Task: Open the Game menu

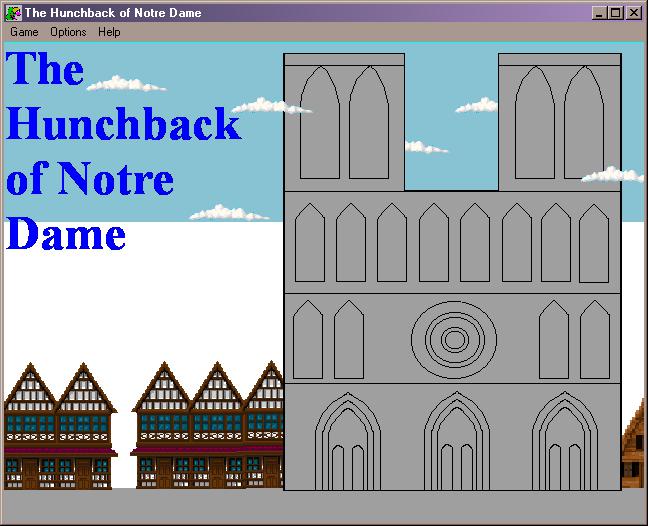Action: (24, 32)
